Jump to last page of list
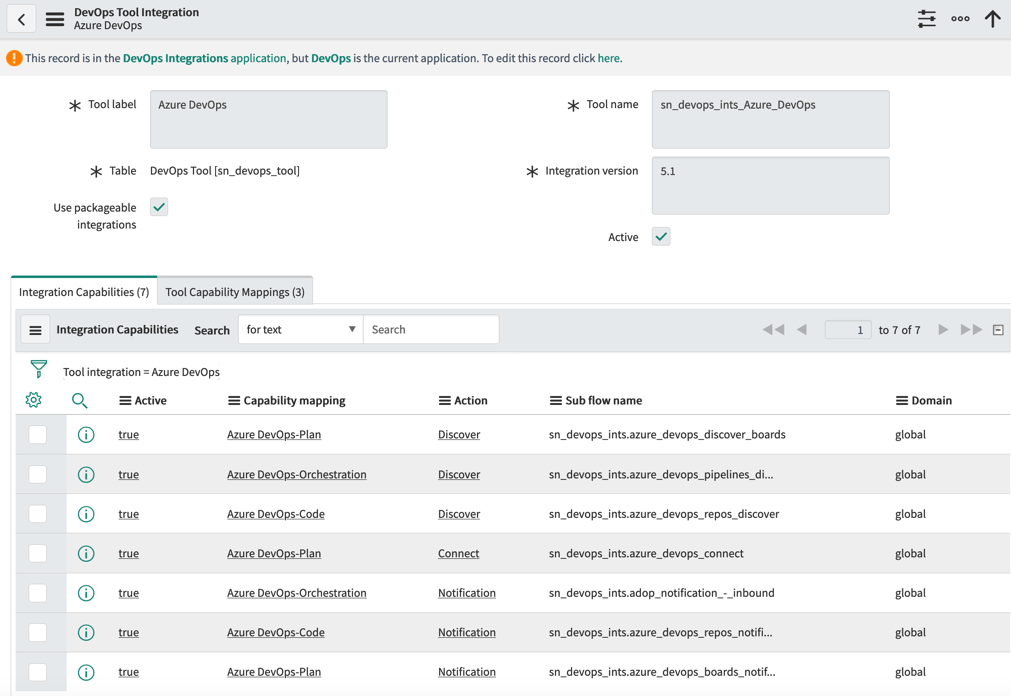This screenshot has height=696, width=1011. click(971, 330)
